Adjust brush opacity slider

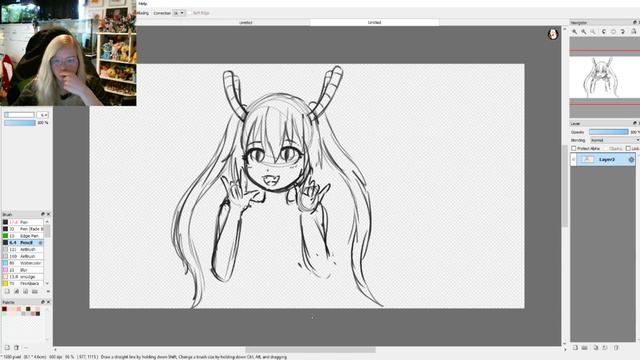[x=20, y=122]
